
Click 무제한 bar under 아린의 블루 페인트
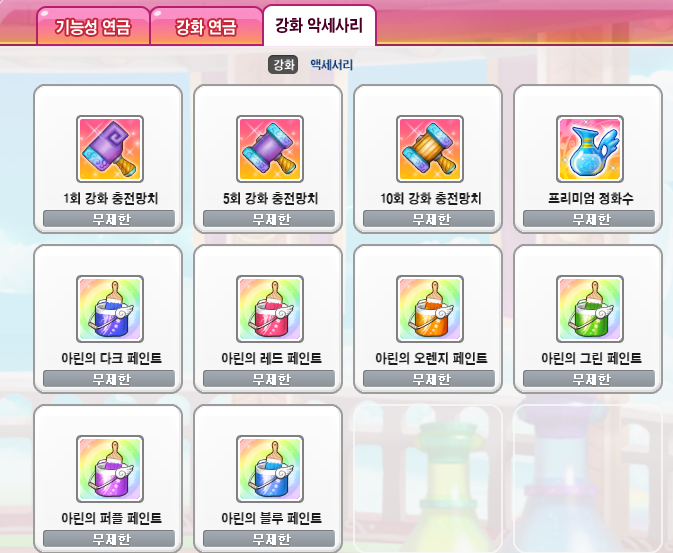coord(269,538)
